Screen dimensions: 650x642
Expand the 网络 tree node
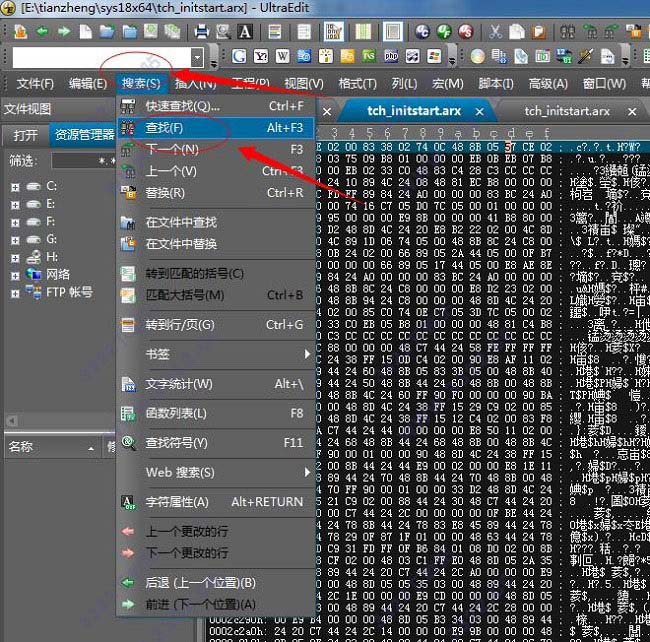pyautogui.click(x=15, y=276)
